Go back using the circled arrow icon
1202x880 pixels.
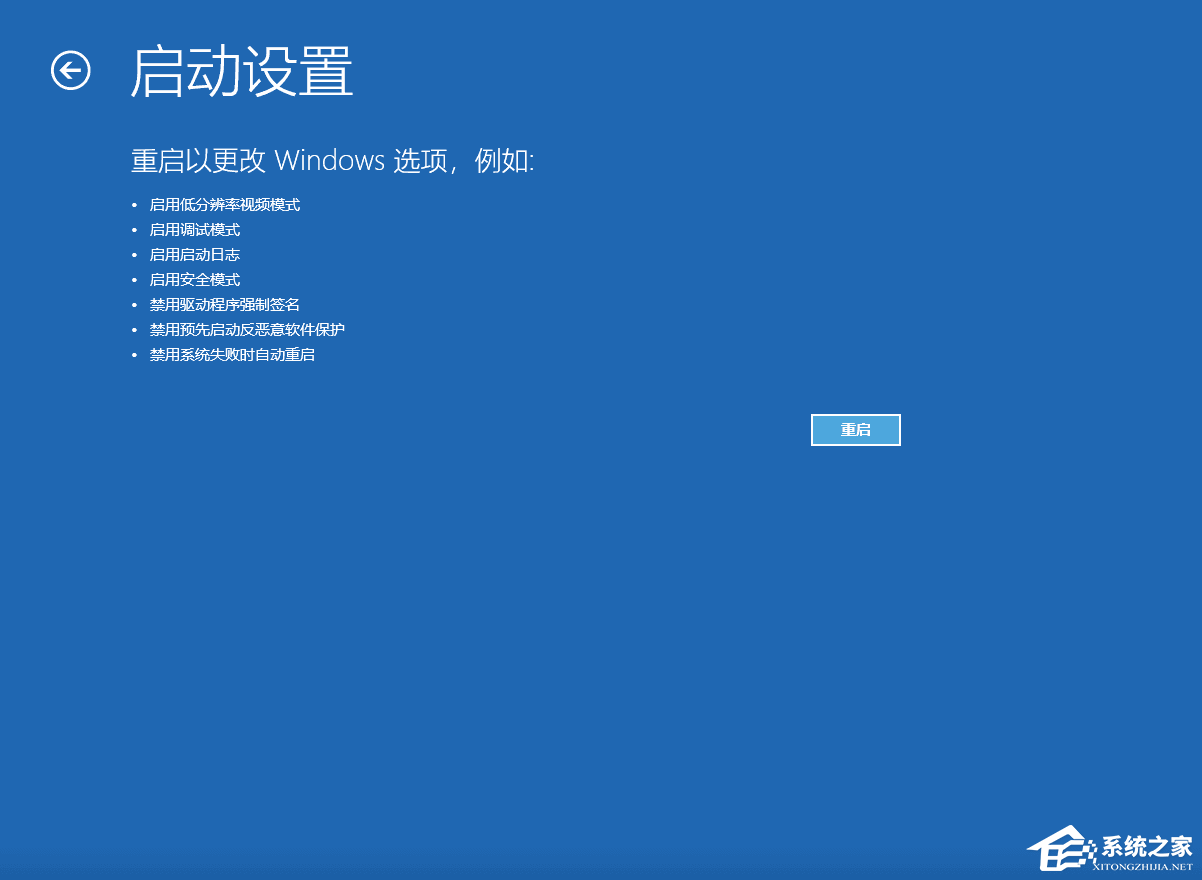click(x=71, y=70)
